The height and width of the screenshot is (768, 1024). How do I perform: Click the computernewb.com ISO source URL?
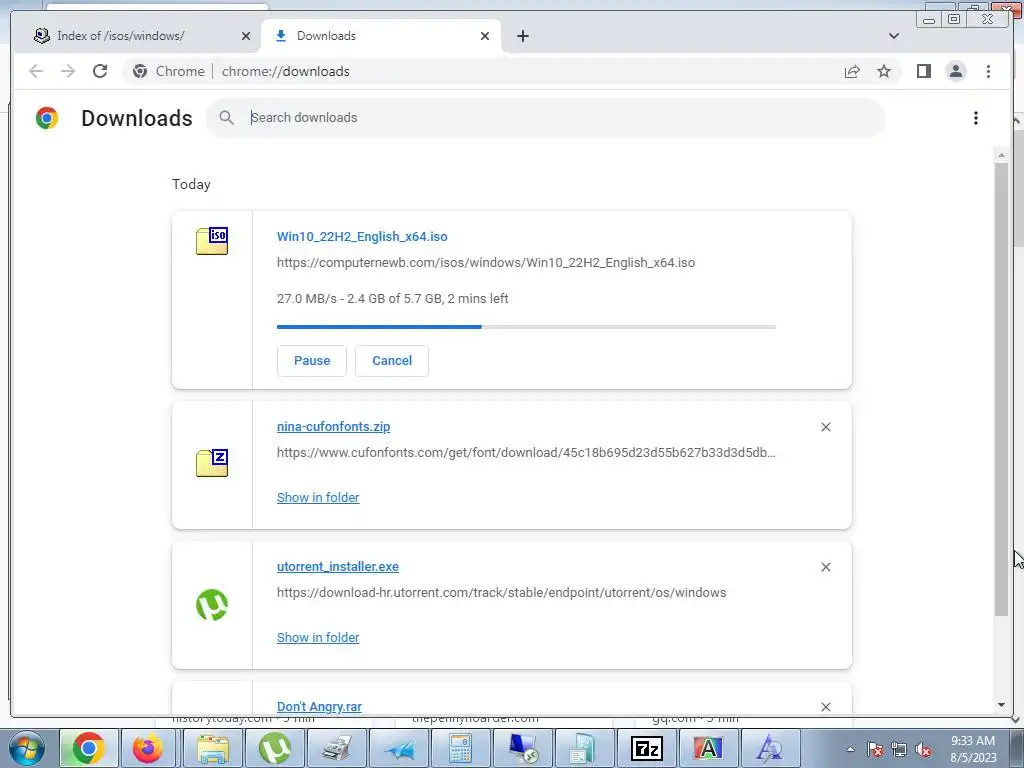[x=486, y=263]
